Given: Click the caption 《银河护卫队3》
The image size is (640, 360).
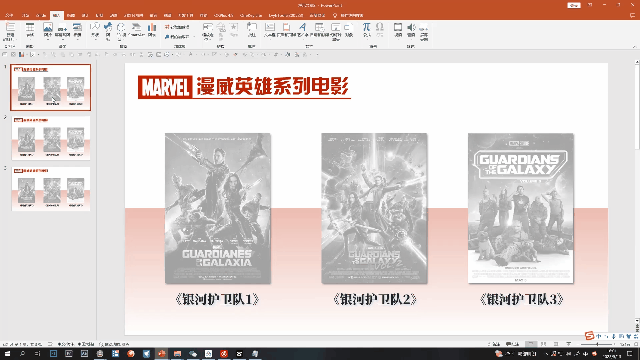Looking at the screenshot, I should [522, 299].
